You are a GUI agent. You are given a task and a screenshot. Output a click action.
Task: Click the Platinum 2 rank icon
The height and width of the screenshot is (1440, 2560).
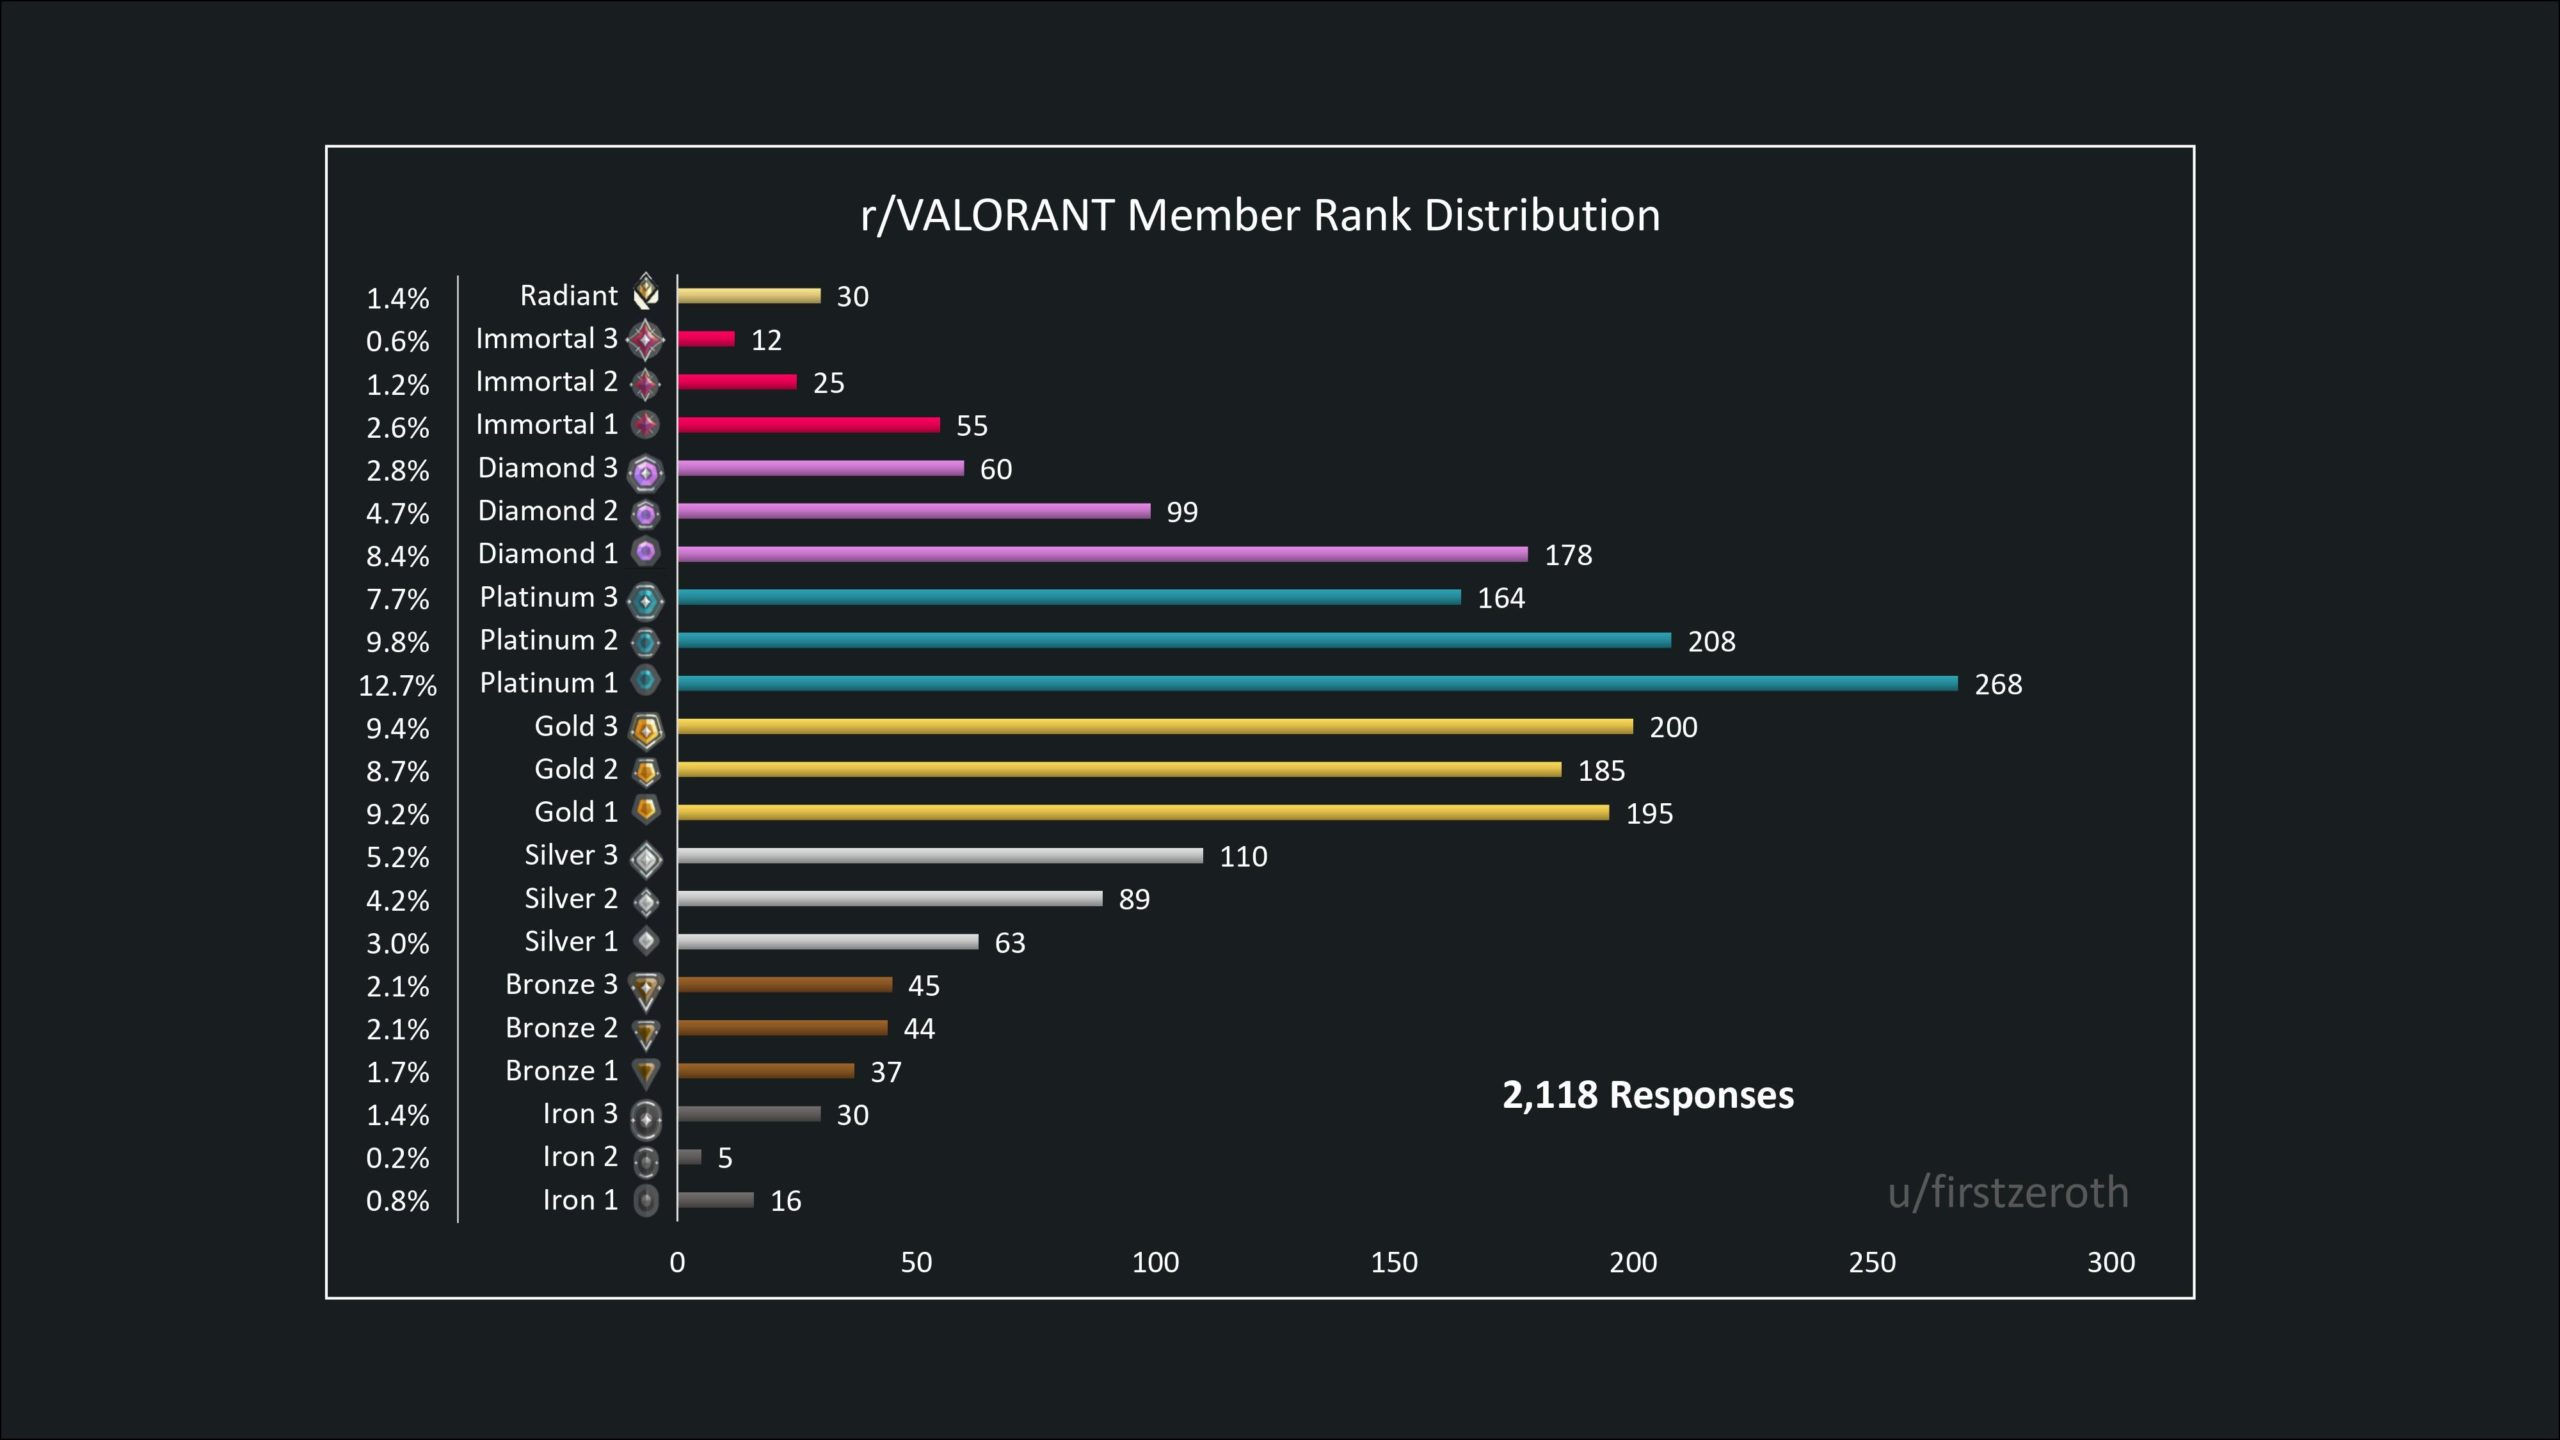click(x=646, y=642)
